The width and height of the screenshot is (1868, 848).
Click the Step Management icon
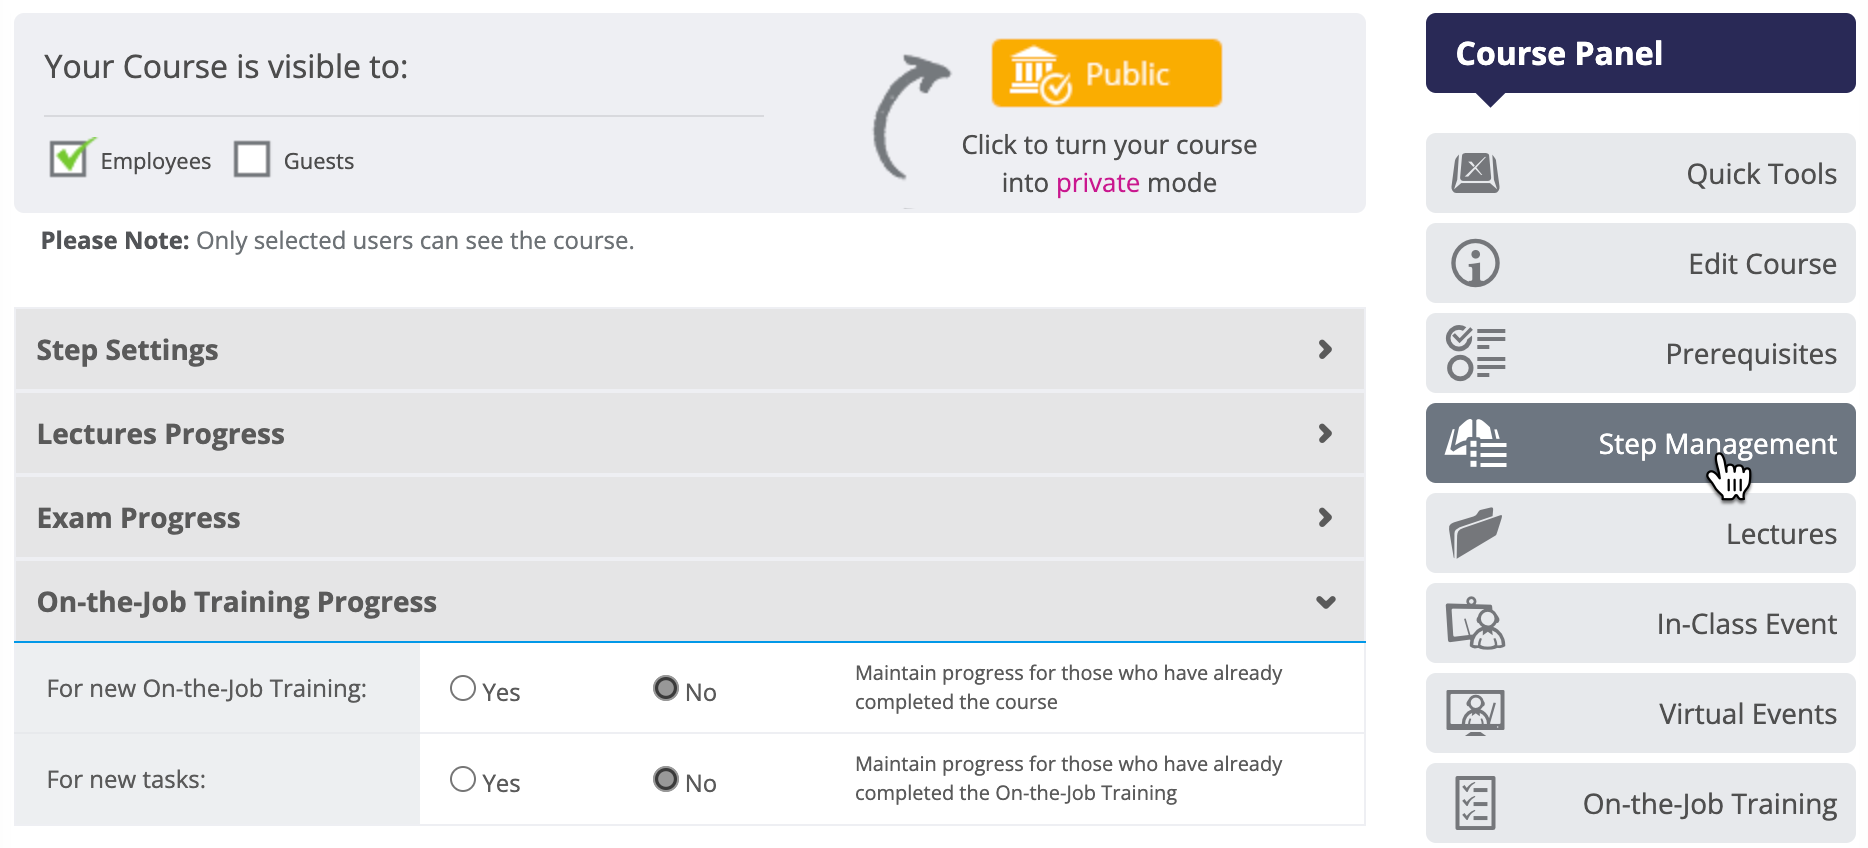click(x=1475, y=444)
